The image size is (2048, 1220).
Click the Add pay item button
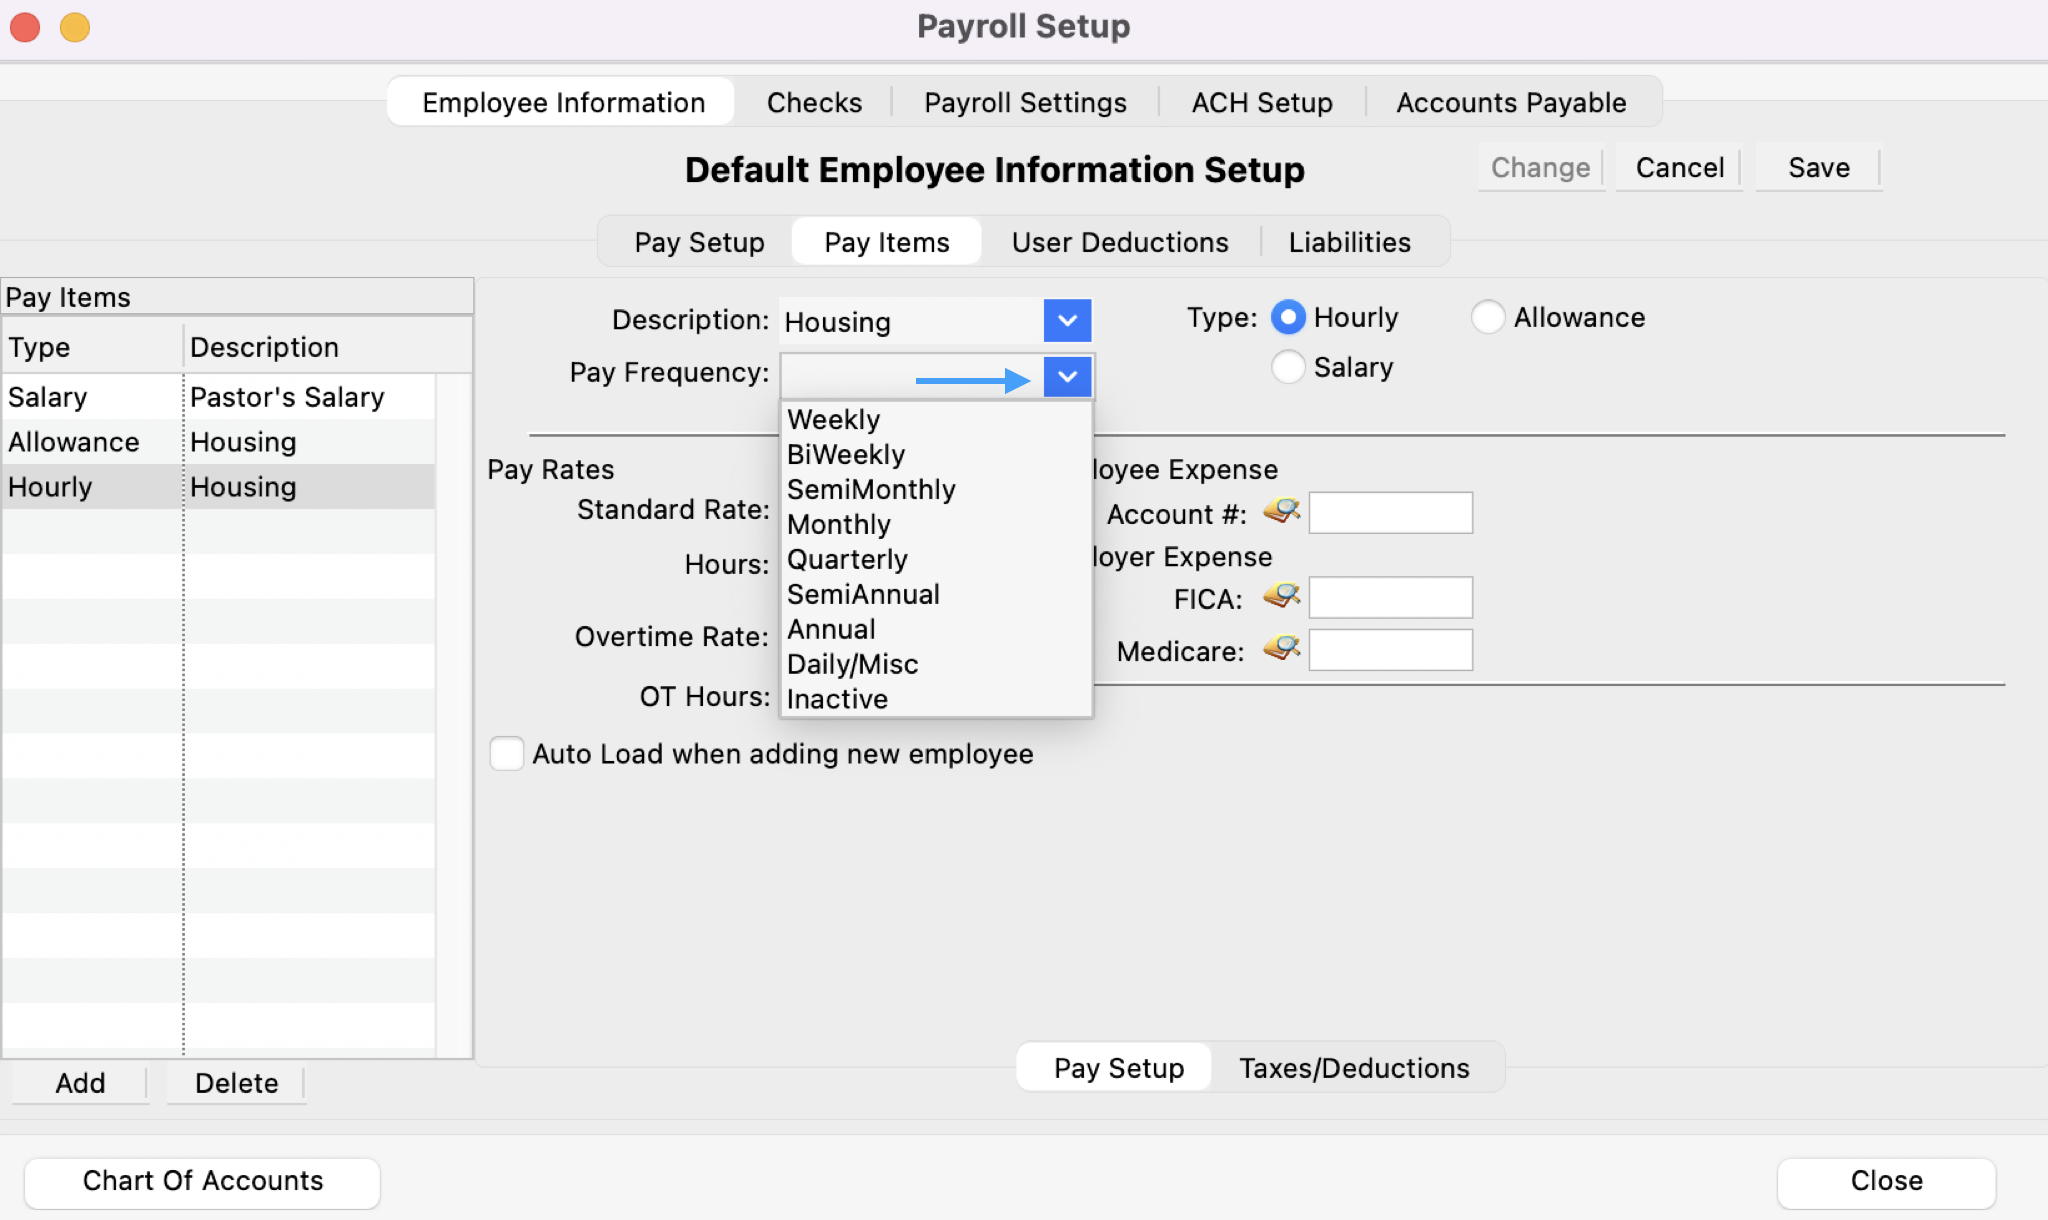pos(80,1083)
